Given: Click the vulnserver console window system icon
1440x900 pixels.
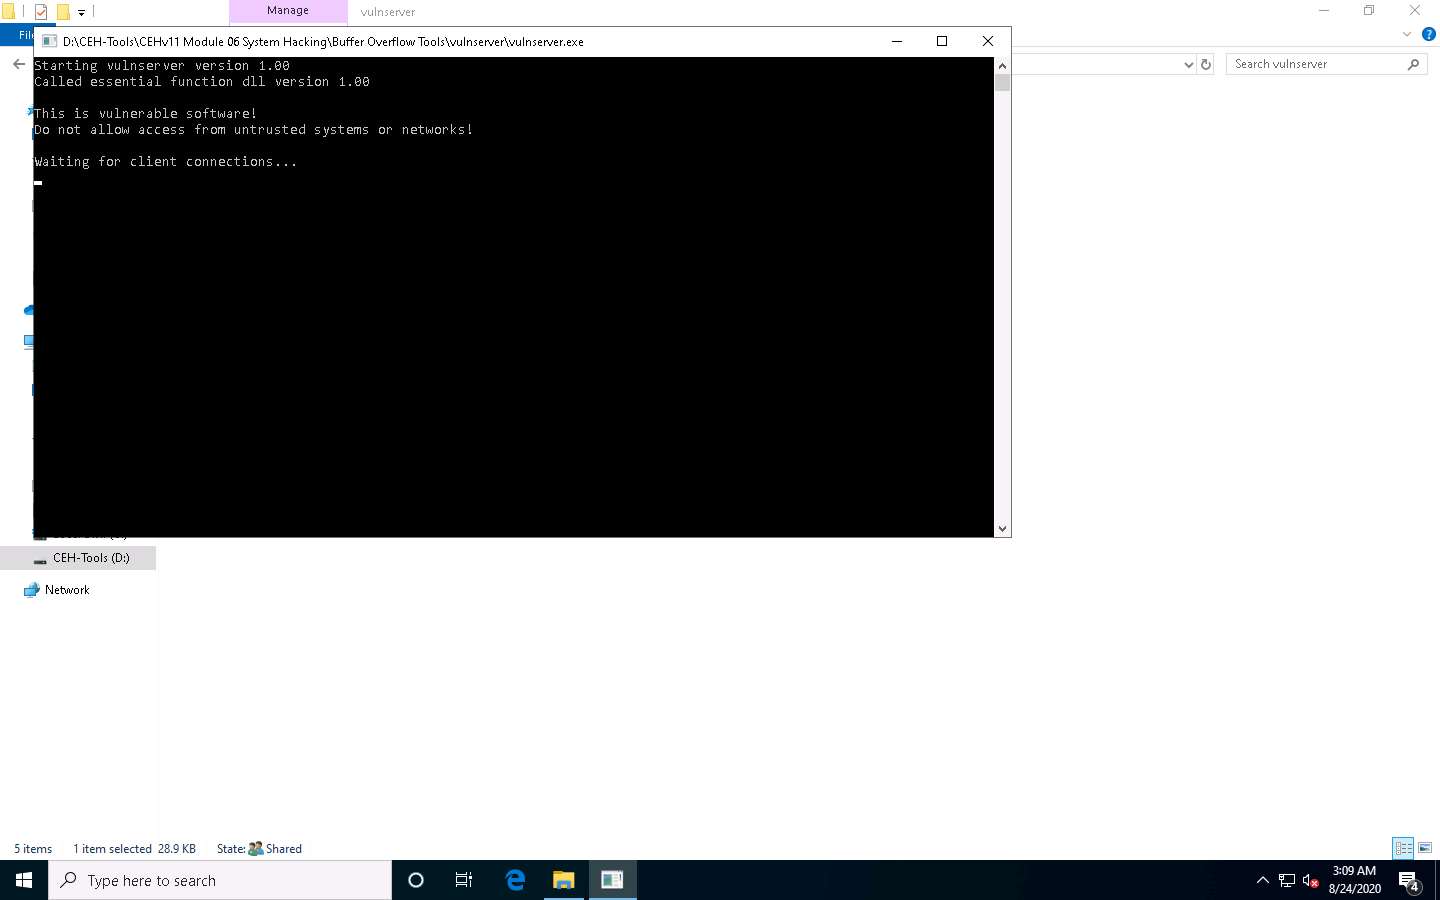Looking at the screenshot, I should click(x=48, y=41).
